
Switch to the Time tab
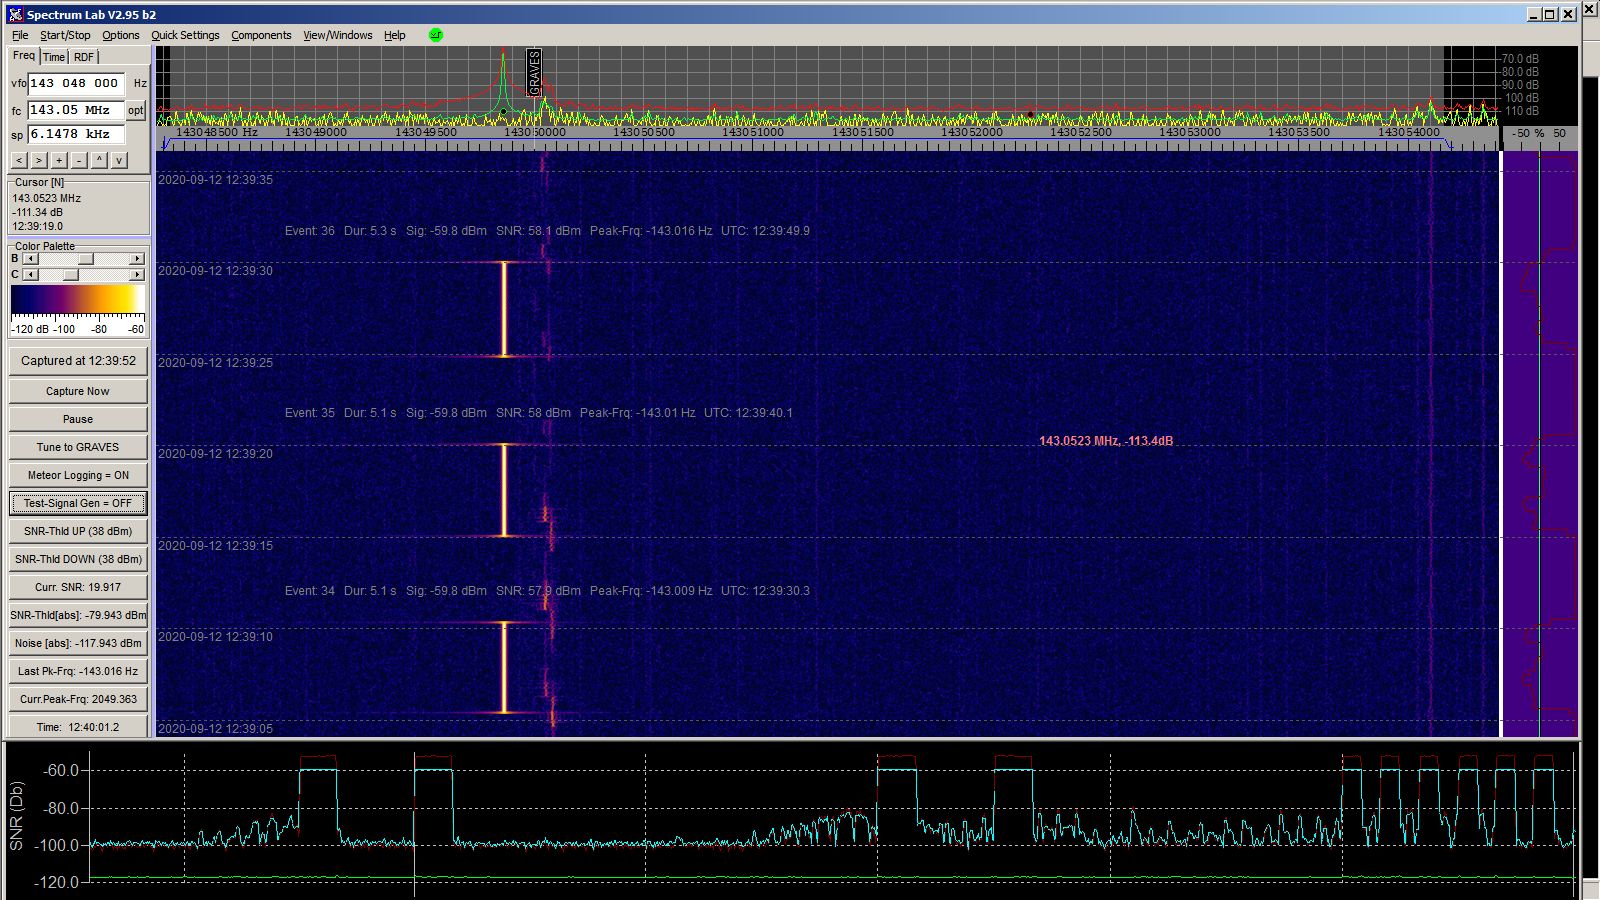(x=54, y=57)
